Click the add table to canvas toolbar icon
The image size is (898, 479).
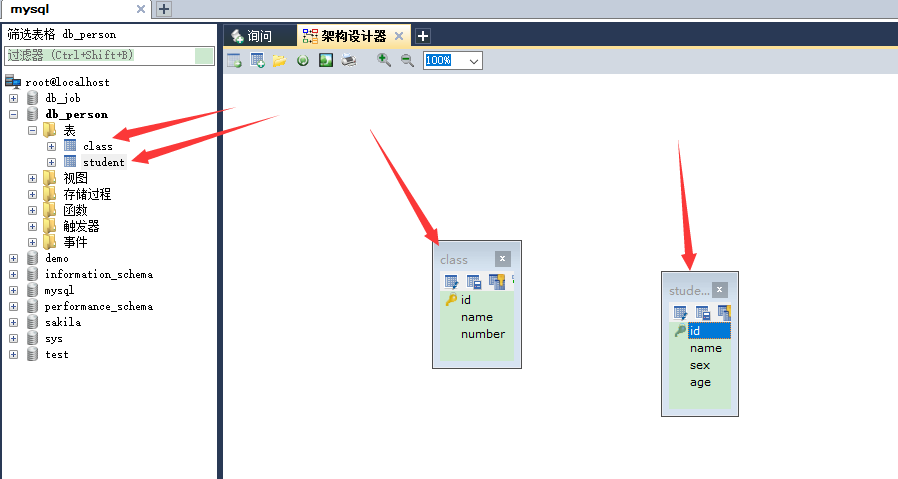pyautogui.click(x=234, y=60)
